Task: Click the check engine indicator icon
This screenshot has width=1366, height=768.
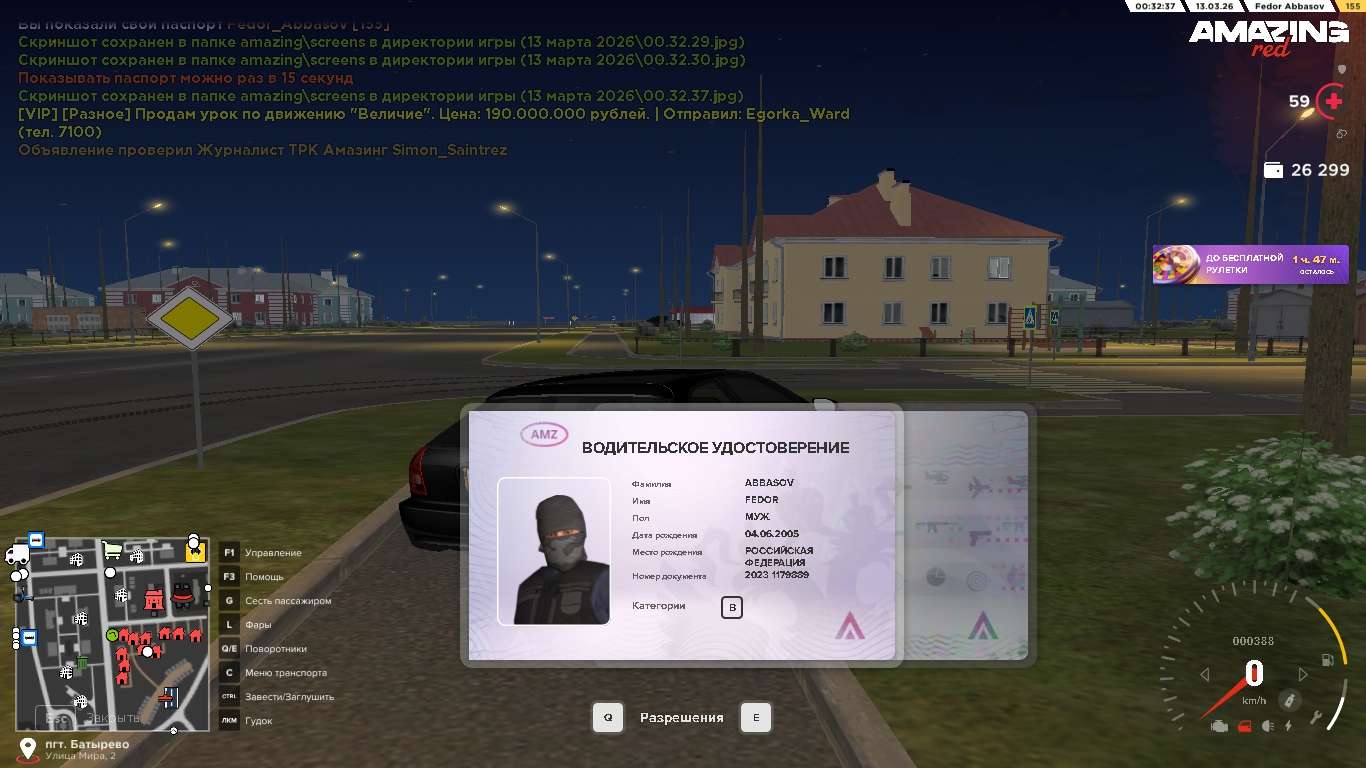Action: point(1219,726)
